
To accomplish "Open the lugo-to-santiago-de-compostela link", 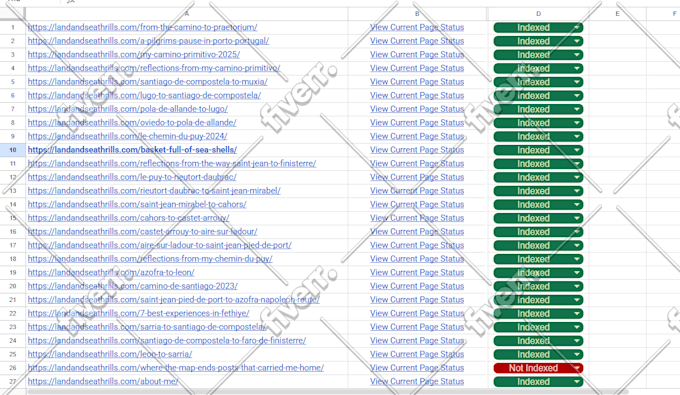I will point(144,95).
